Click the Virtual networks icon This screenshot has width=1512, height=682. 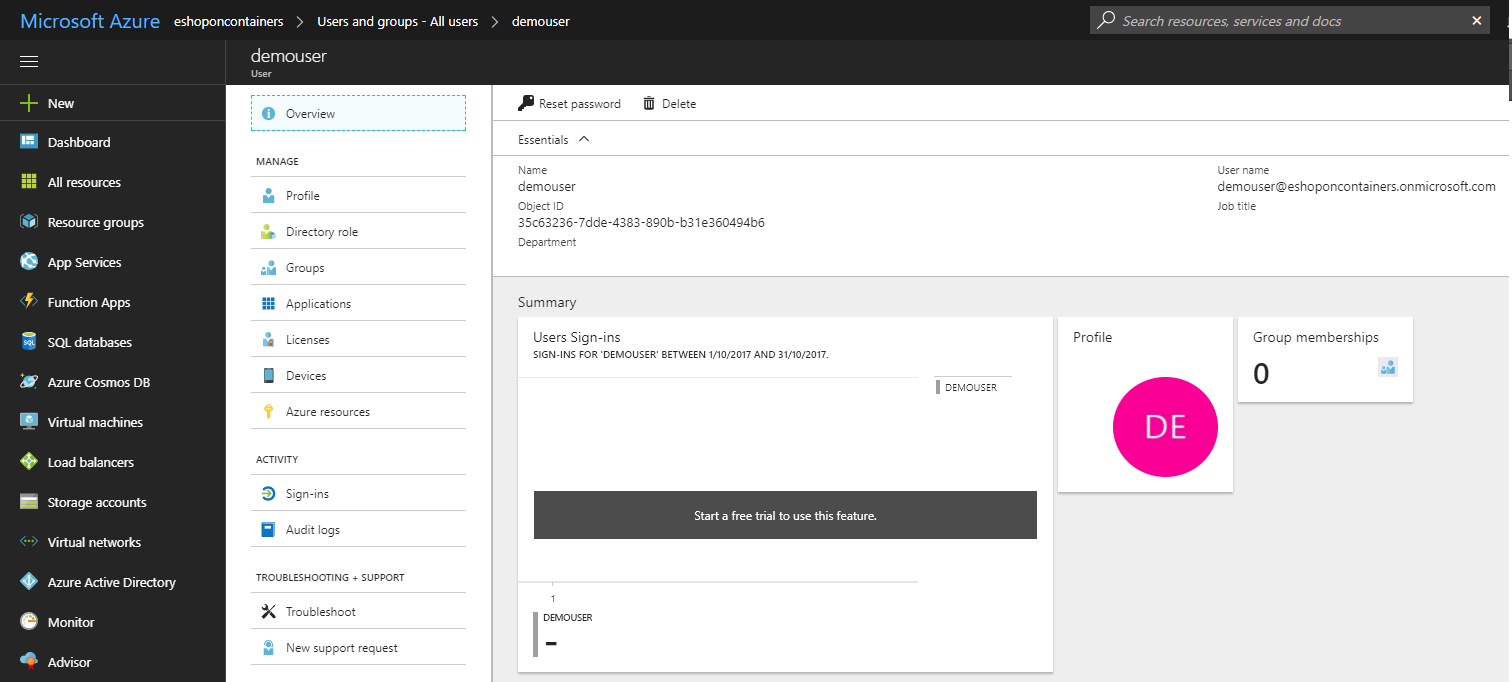tap(29, 542)
